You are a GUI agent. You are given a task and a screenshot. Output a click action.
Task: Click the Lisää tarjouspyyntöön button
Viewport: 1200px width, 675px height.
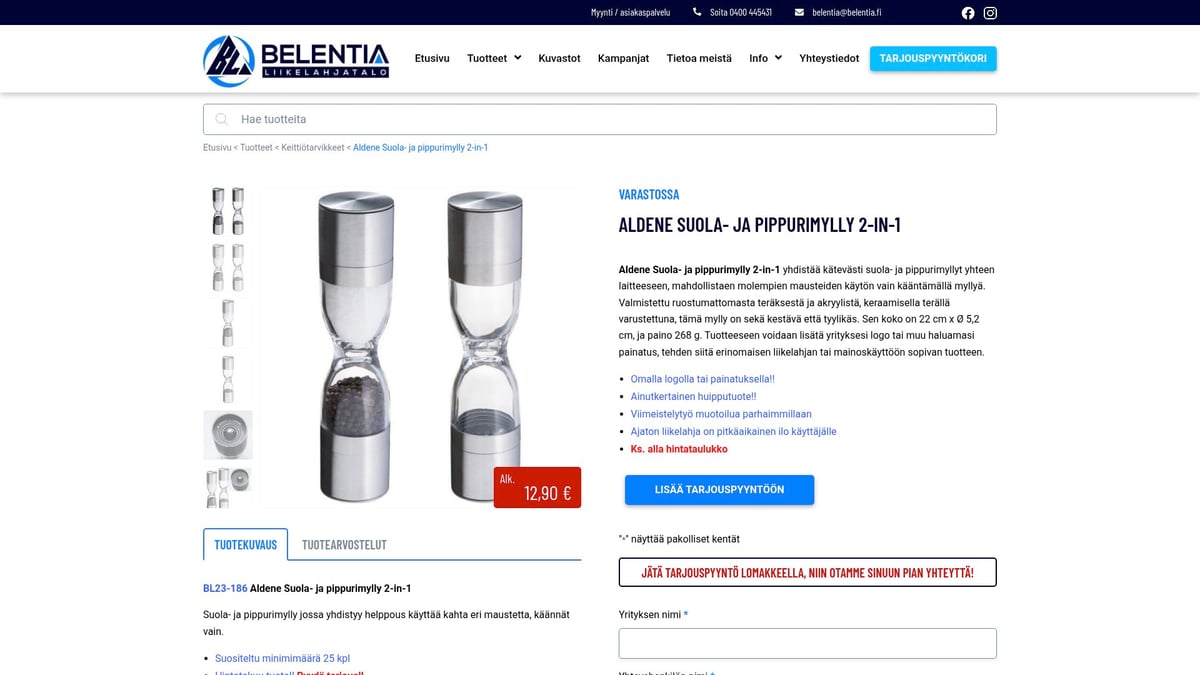click(x=719, y=490)
